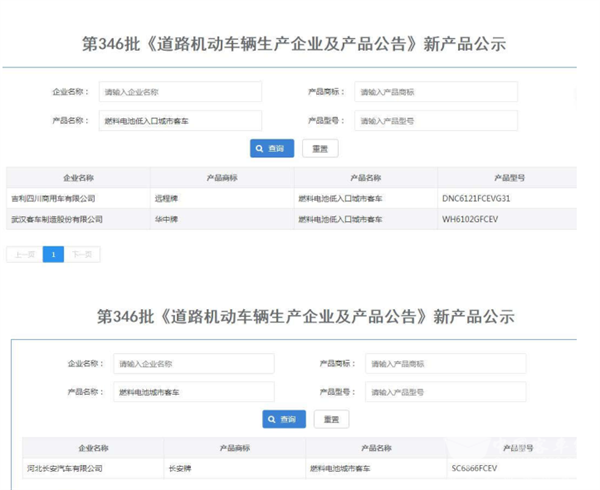Click the 华中牌 trademark cell

(166, 219)
